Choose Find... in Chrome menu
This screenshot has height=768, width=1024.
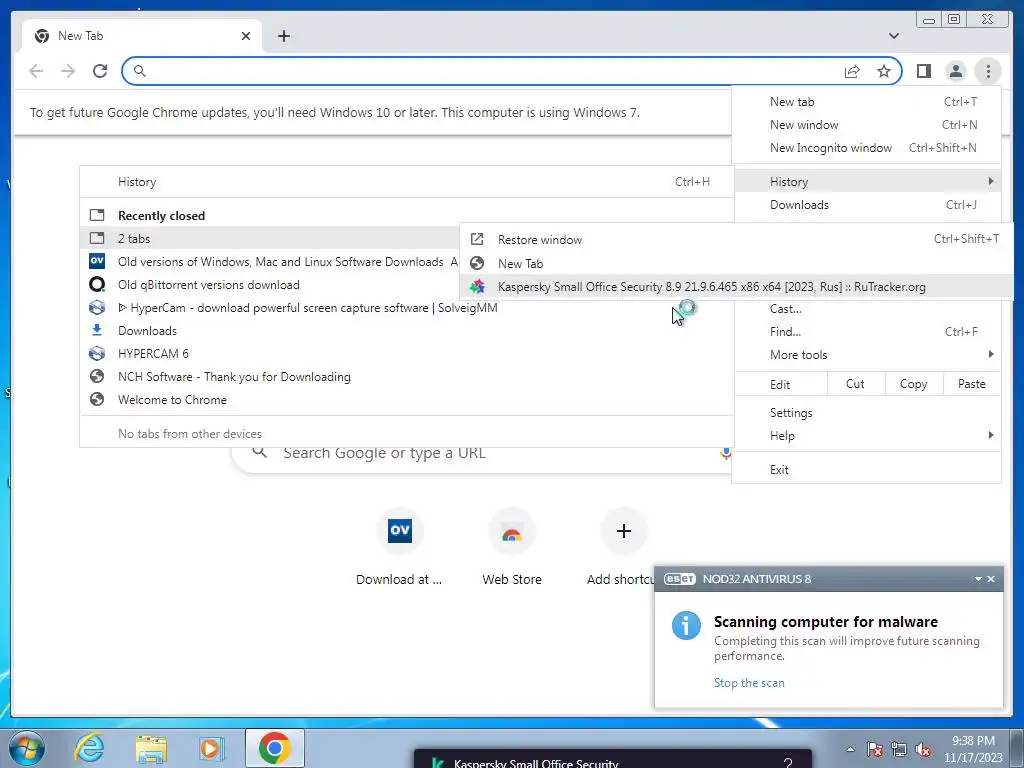[867, 332]
